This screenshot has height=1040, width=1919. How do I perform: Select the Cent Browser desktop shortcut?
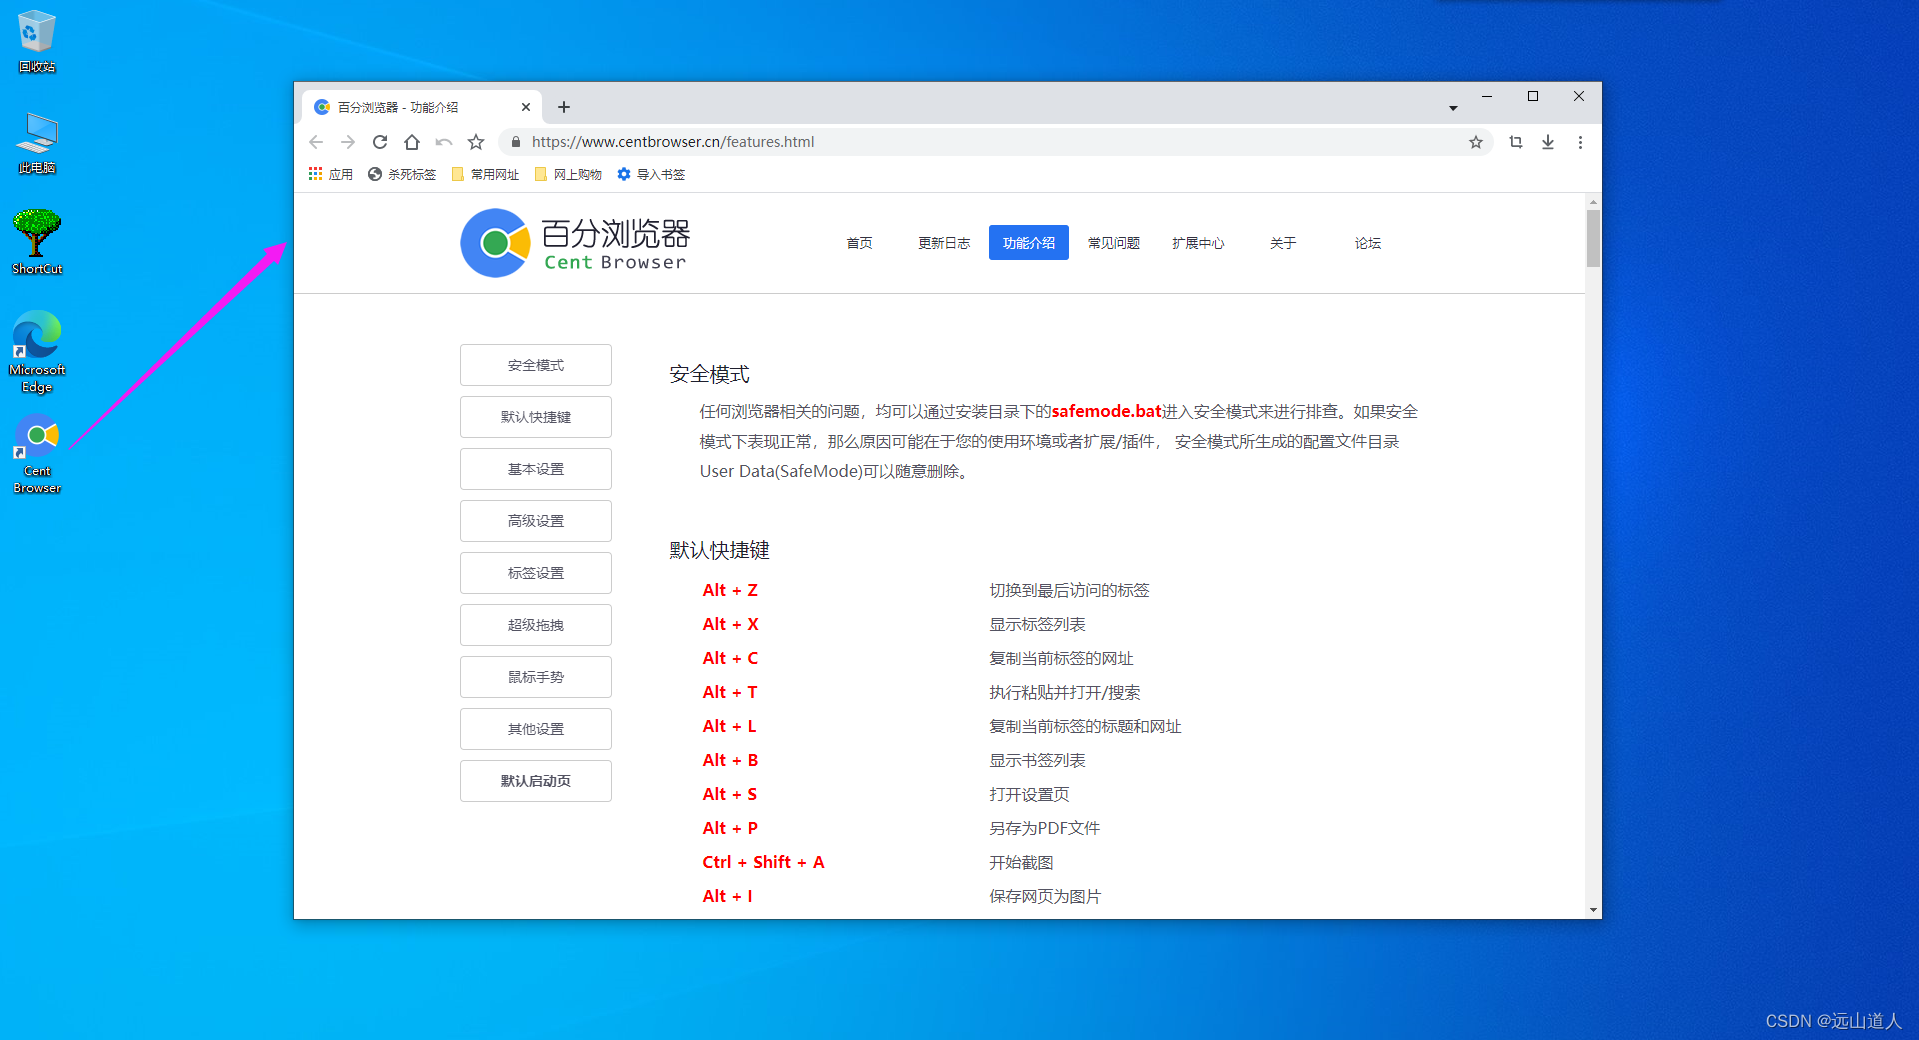(37, 453)
